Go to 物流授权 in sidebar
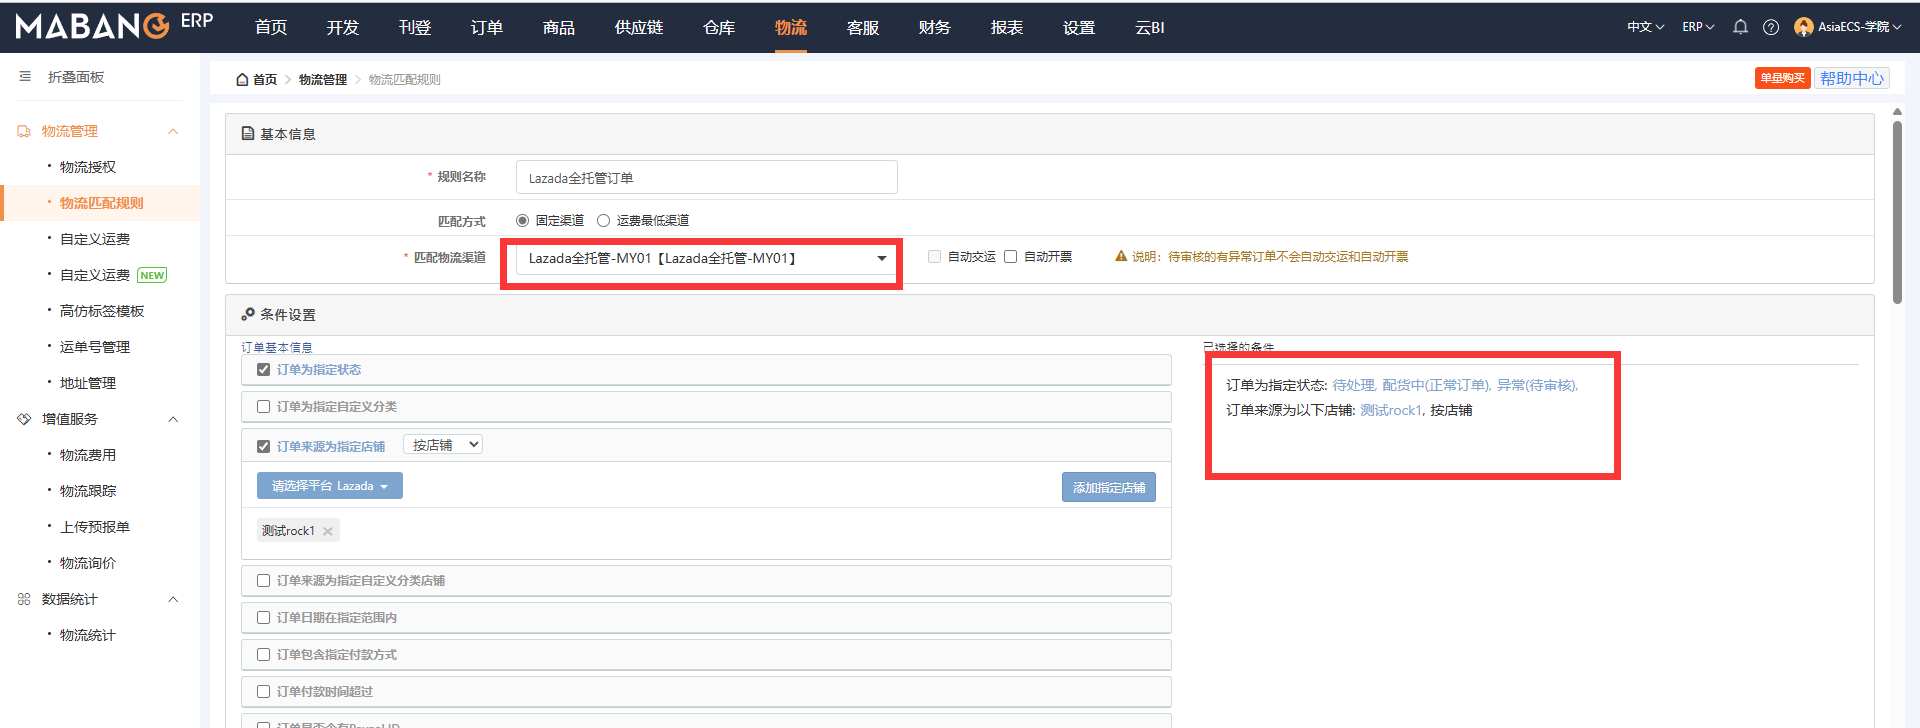This screenshot has width=1920, height=728. coord(88,167)
